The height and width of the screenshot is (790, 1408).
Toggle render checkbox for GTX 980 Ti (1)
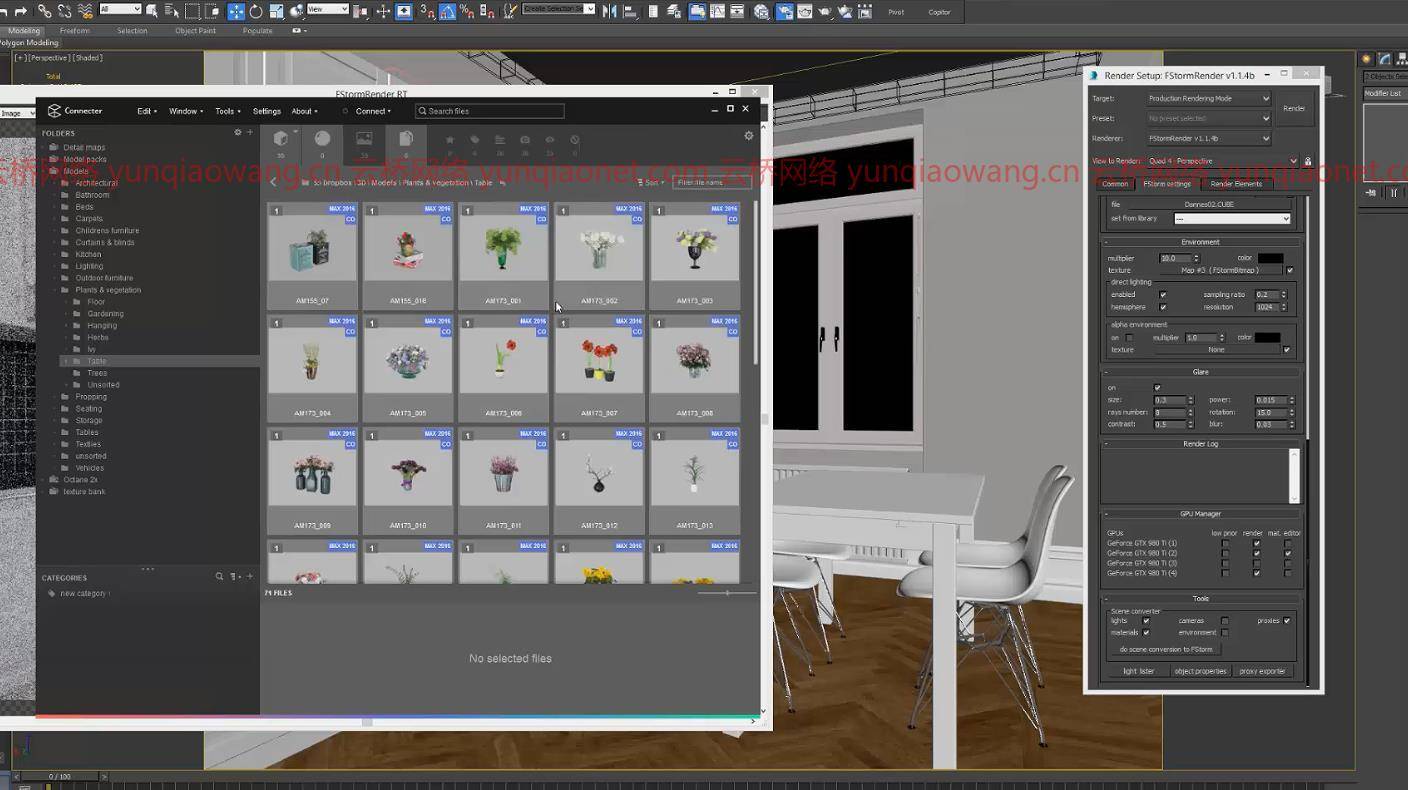coord(1257,543)
